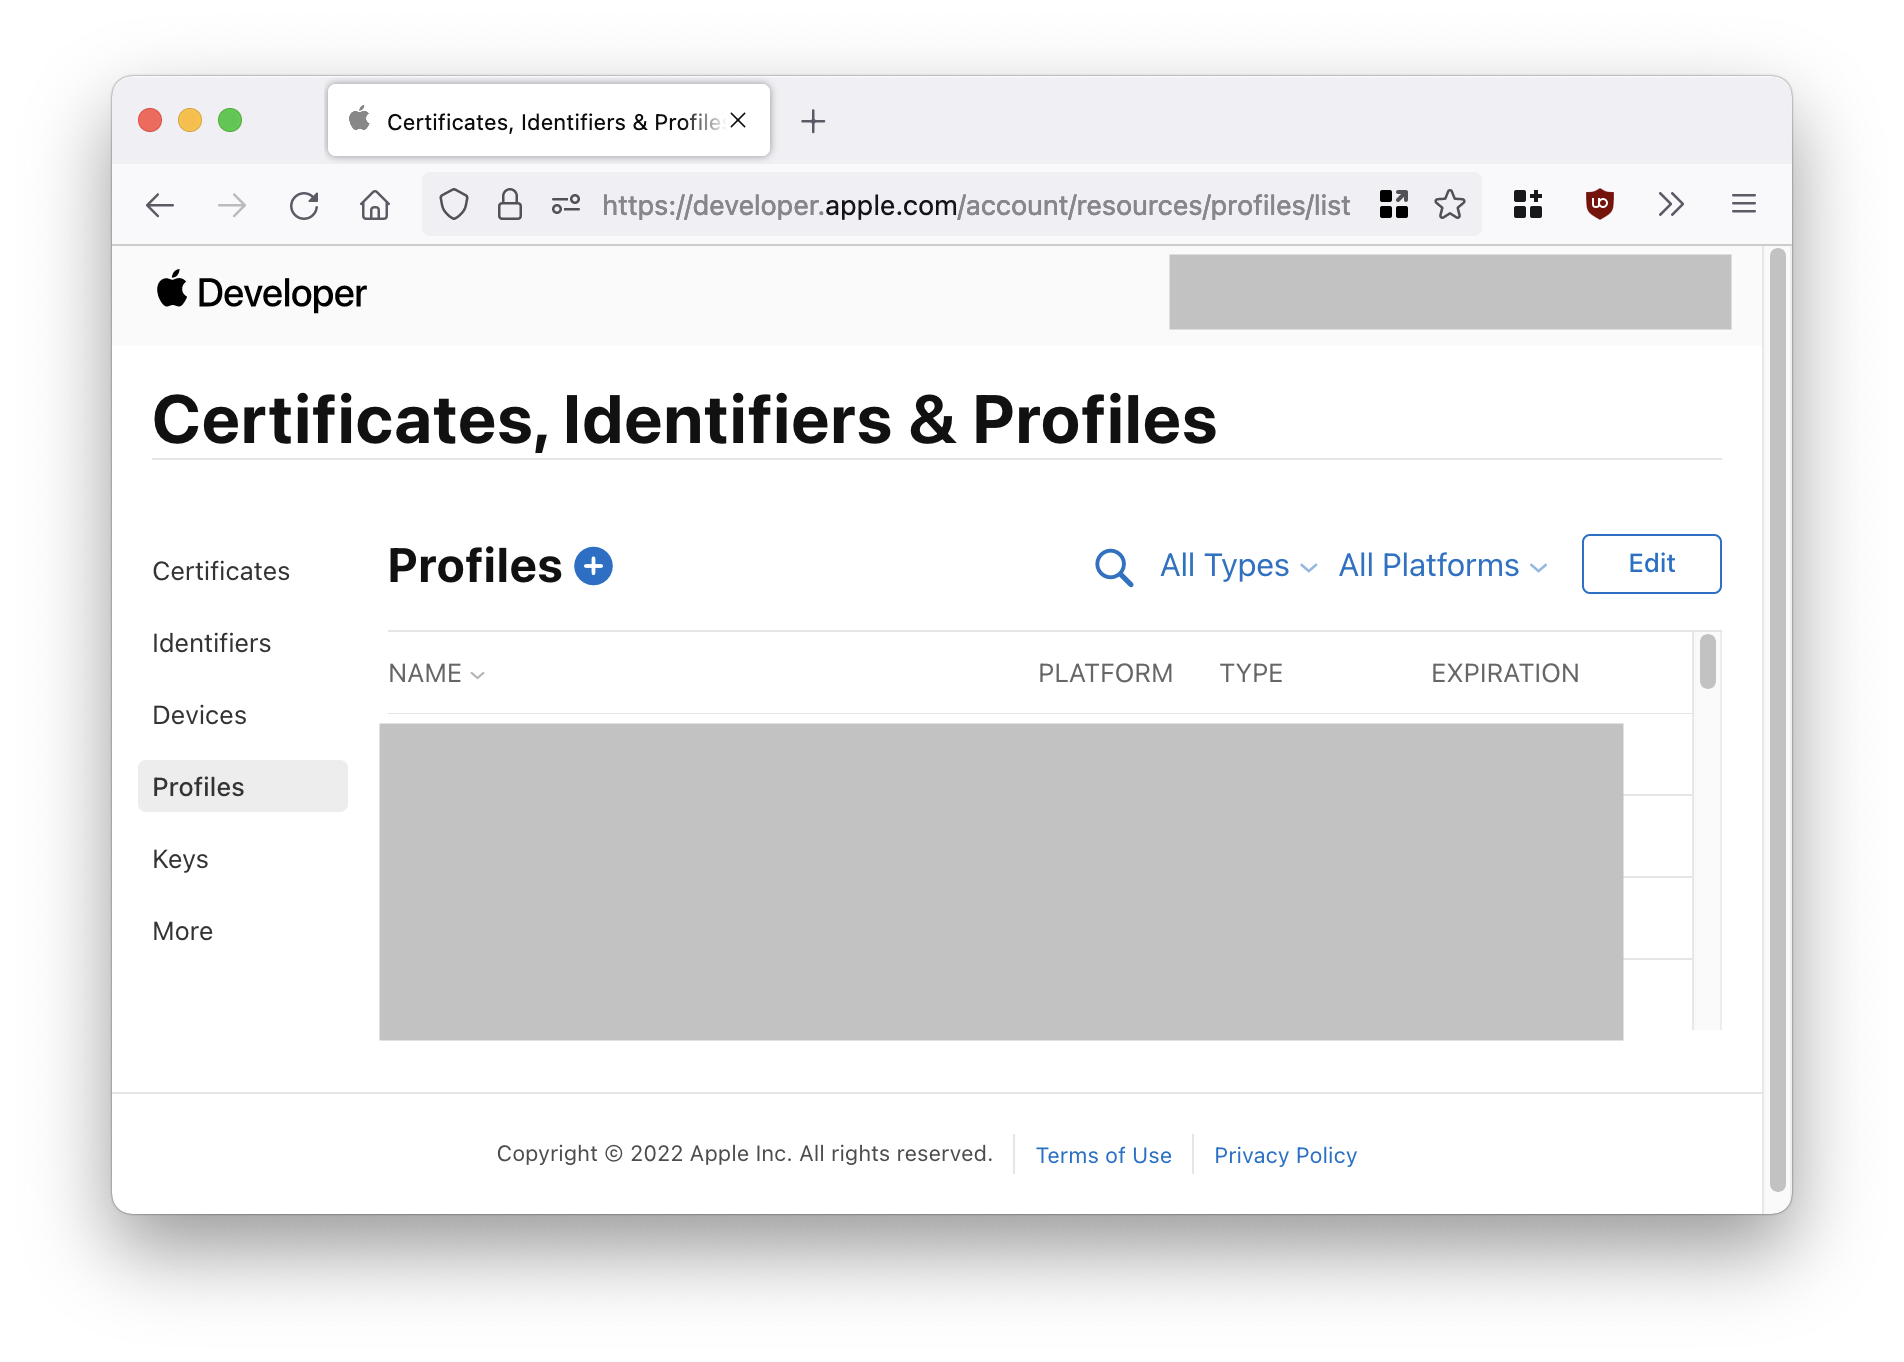Click the EXPIRATION column header
Image resolution: width=1904 pixels, height=1362 pixels.
(x=1505, y=674)
